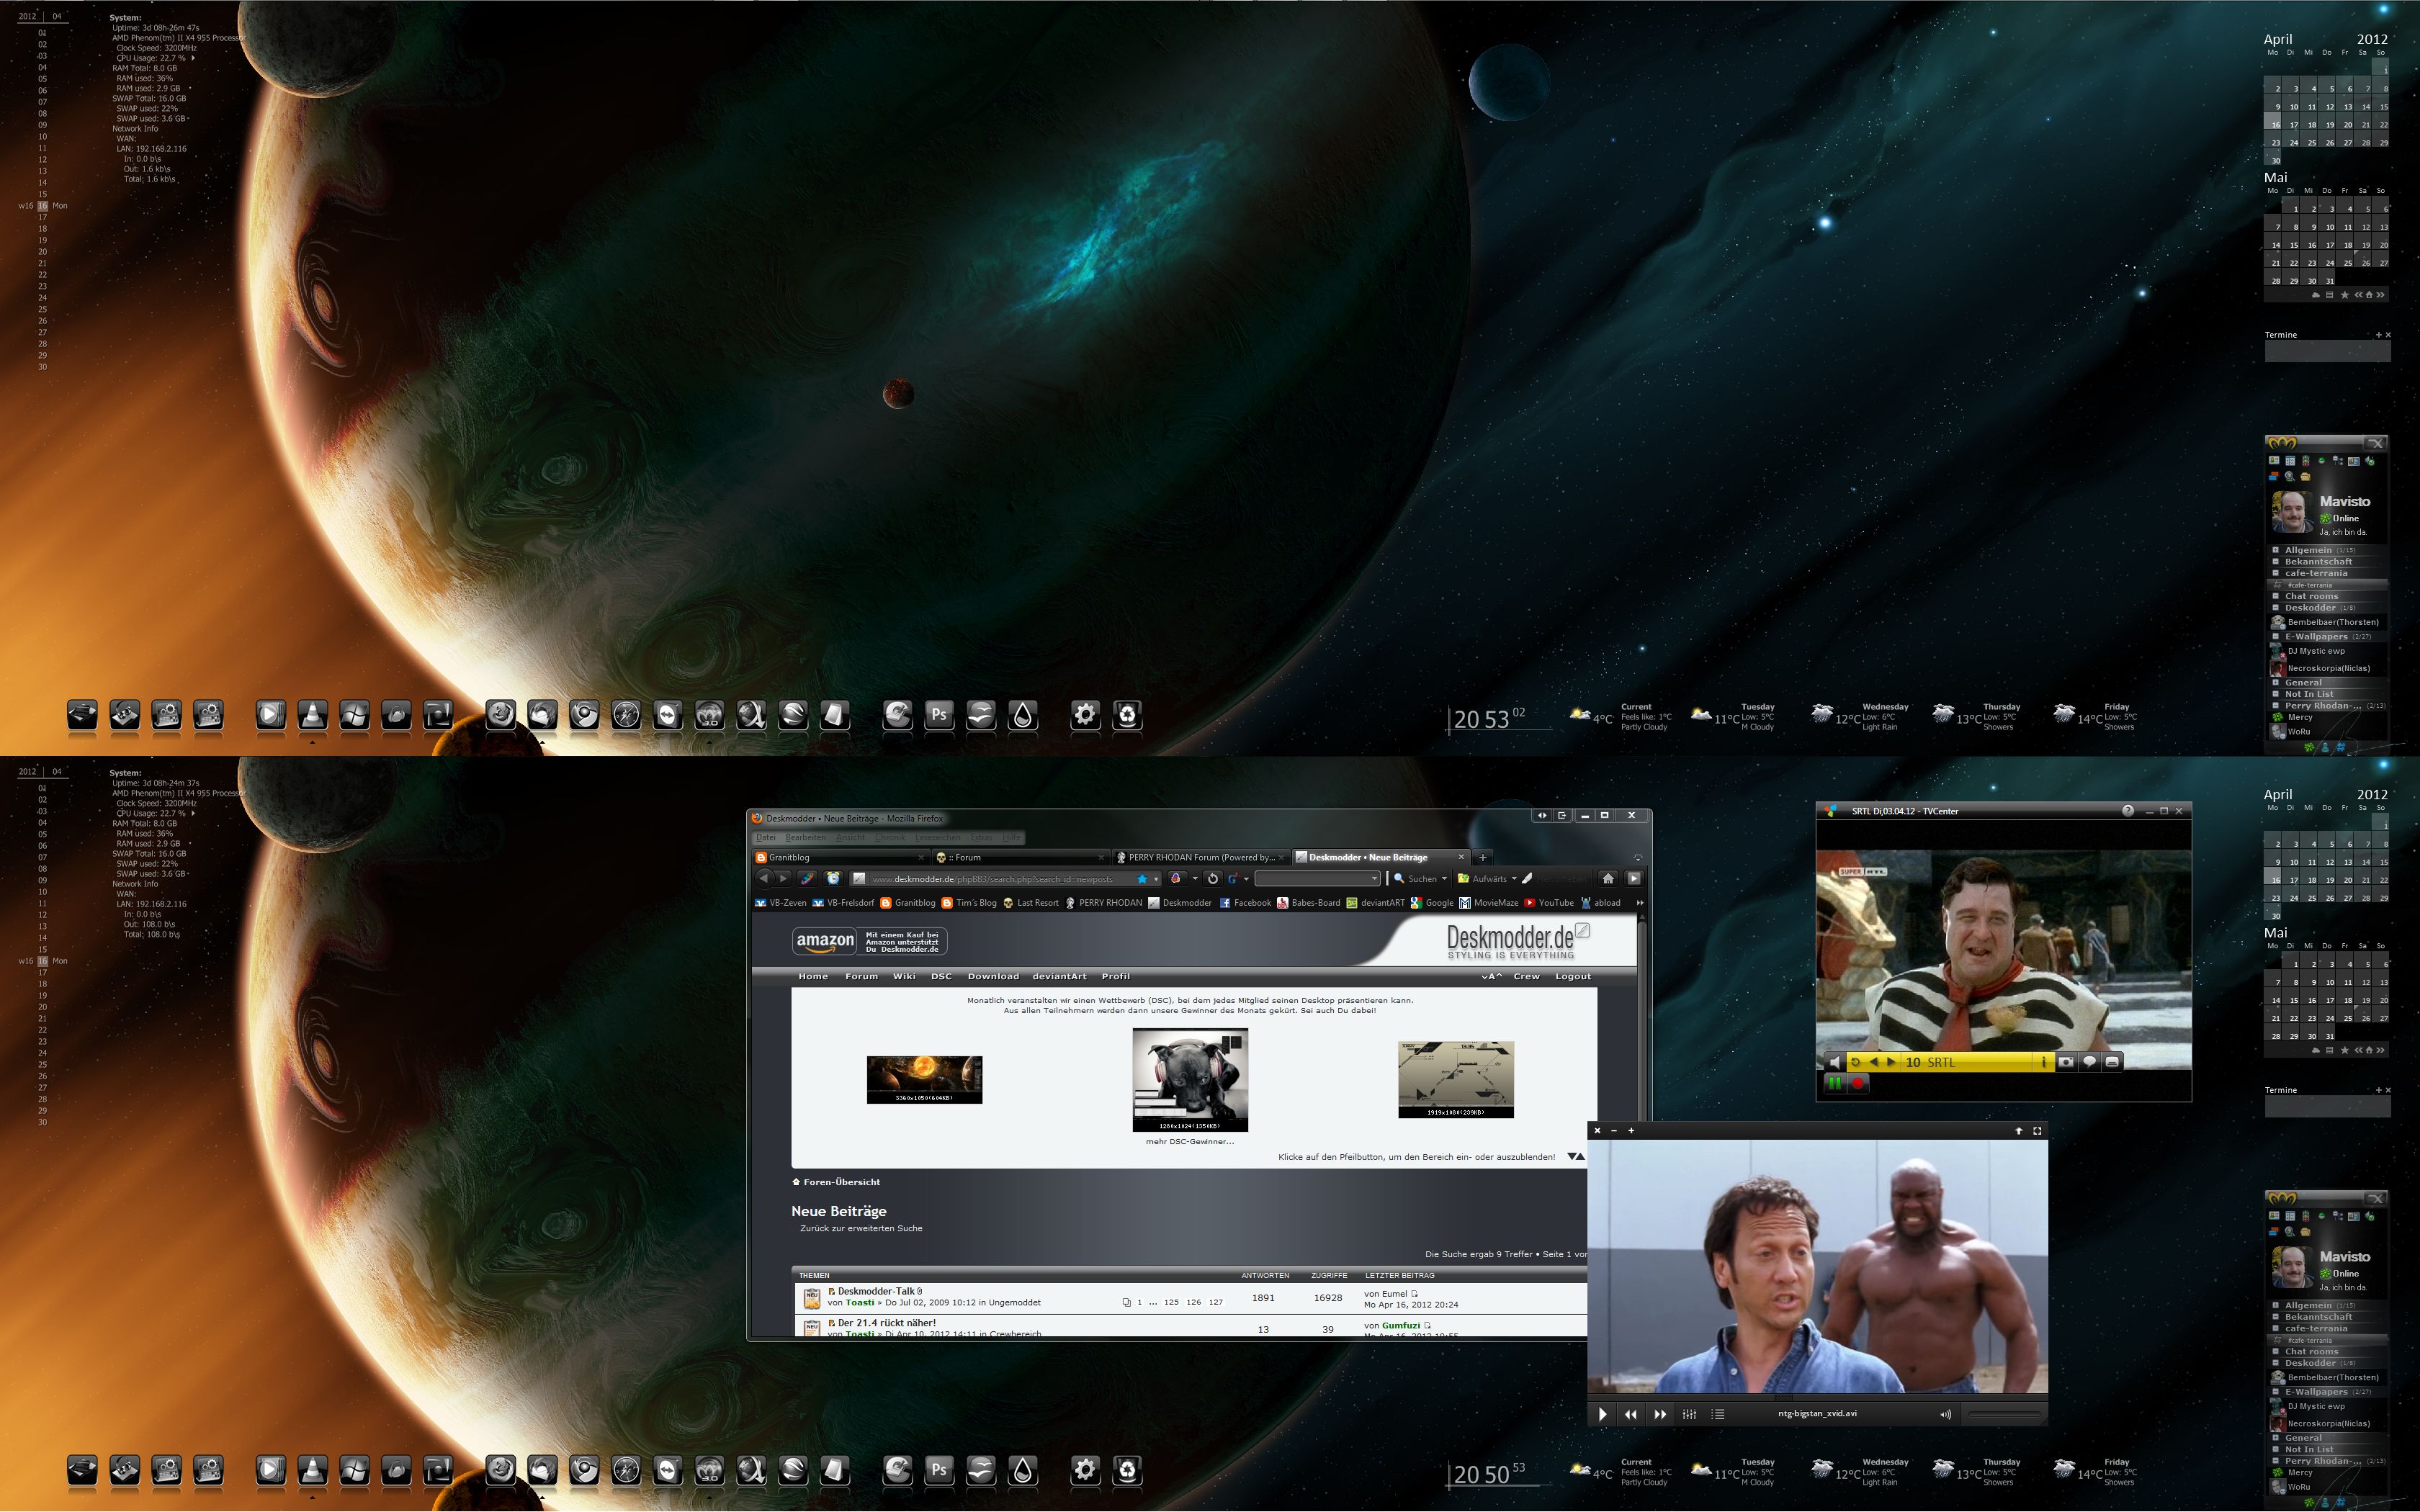Show more bookmarks with the toolbar chevron

click(x=1640, y=903)
